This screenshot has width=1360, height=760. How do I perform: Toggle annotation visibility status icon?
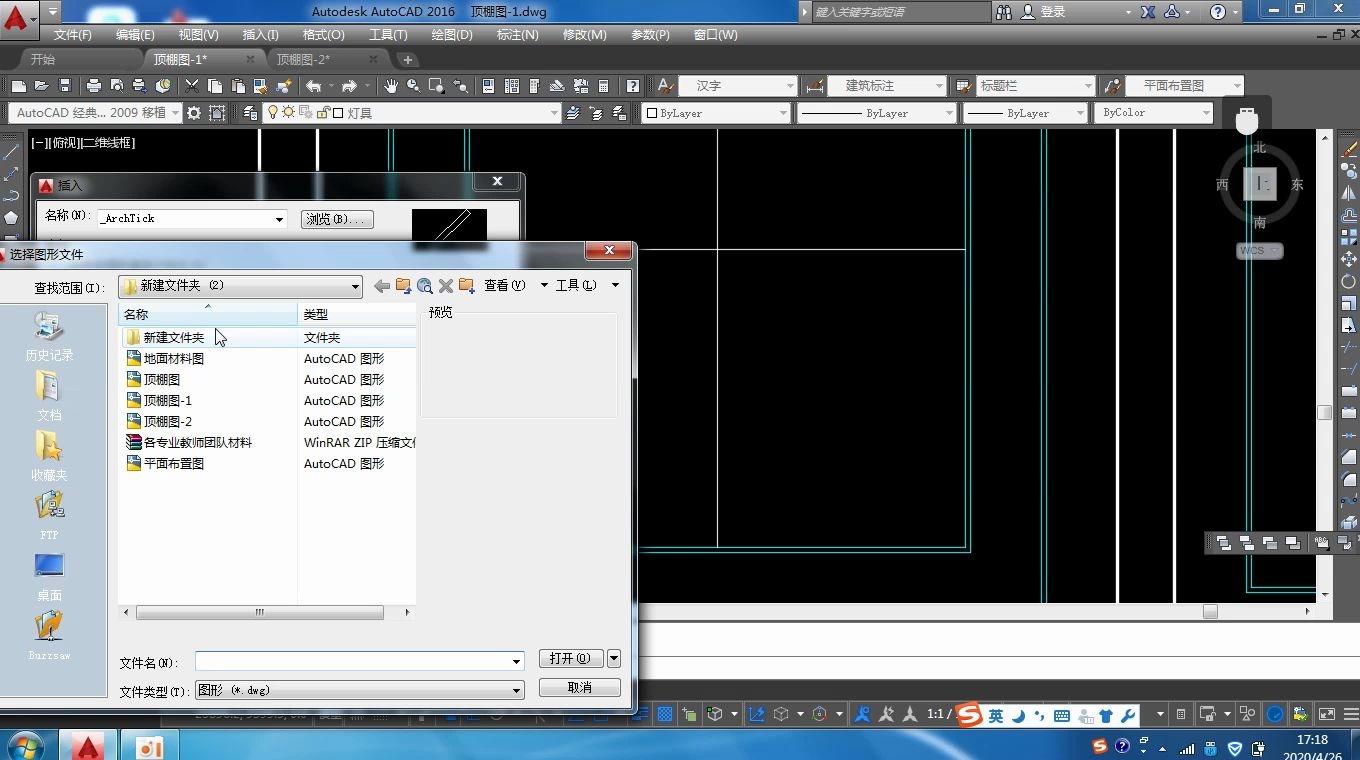coord(862,714)
